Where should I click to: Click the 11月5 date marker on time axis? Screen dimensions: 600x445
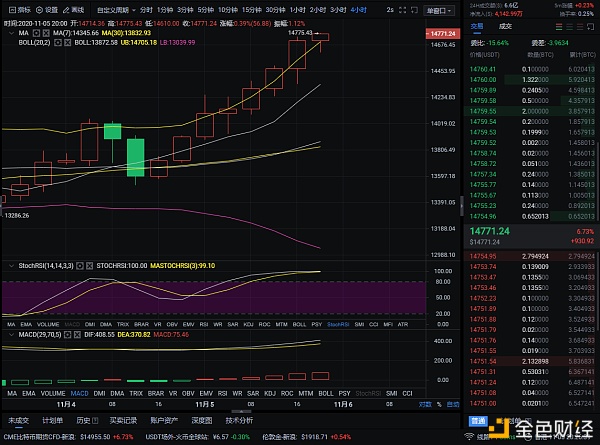[x=205, y=404]
